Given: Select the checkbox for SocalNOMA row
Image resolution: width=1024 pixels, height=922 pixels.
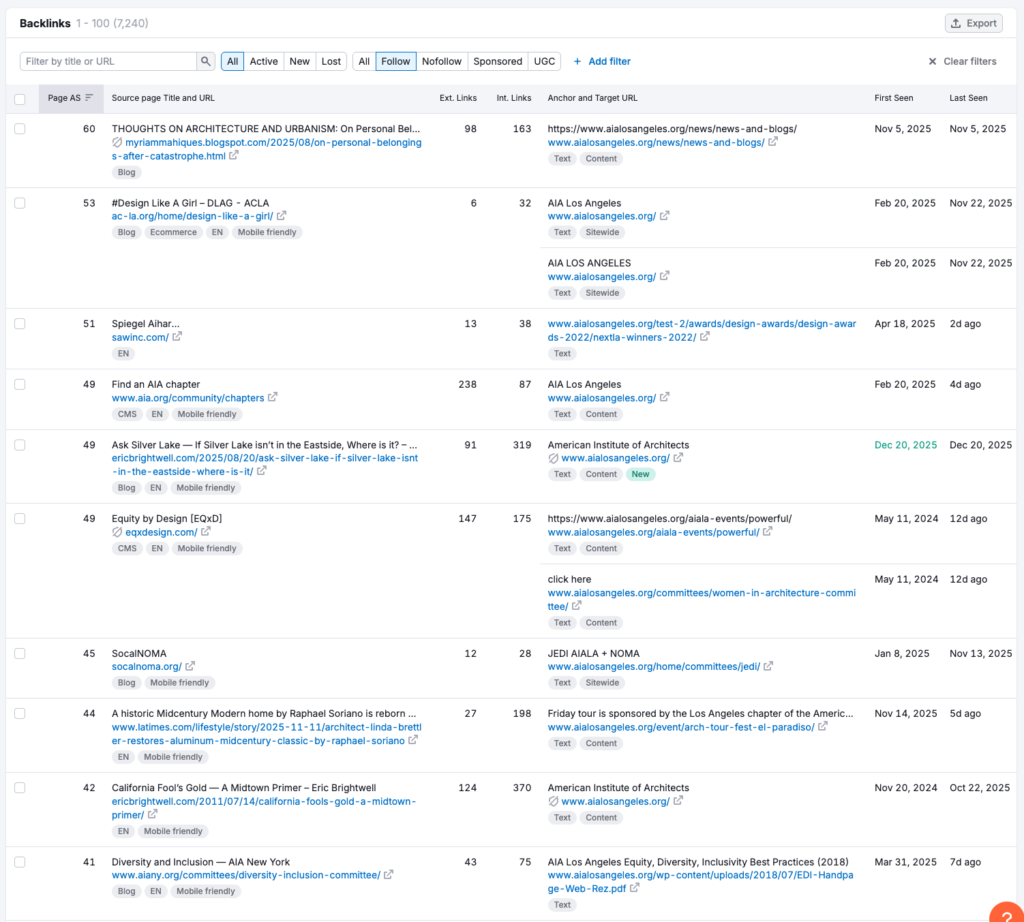Looking at the screenshot, I should (x=20, y=653).
